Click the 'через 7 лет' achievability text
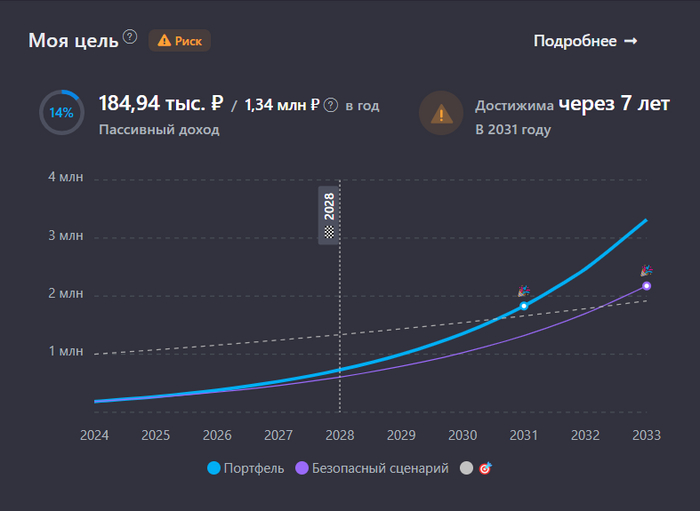Screen dimensions: 700x511 614,104
